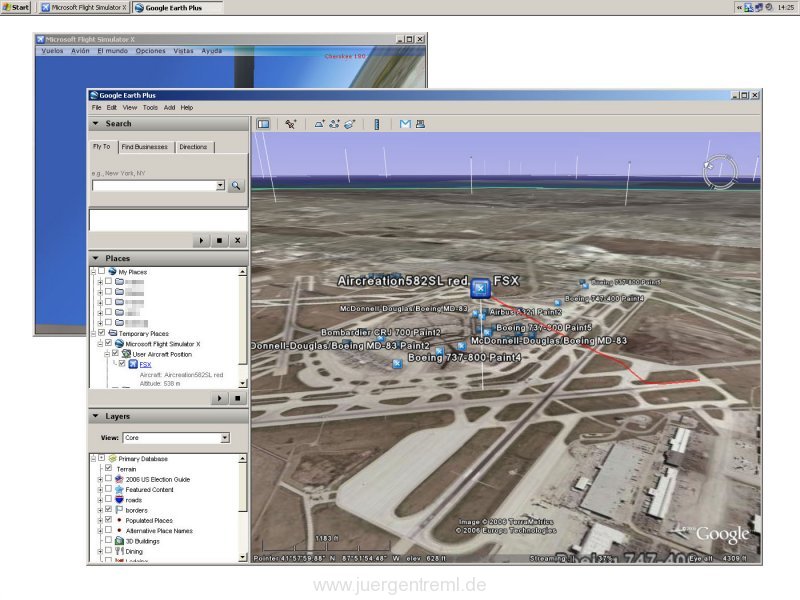Toggle the Terrain layer checkbox
This screenshot has height=600, width=800.
point(108,468)
